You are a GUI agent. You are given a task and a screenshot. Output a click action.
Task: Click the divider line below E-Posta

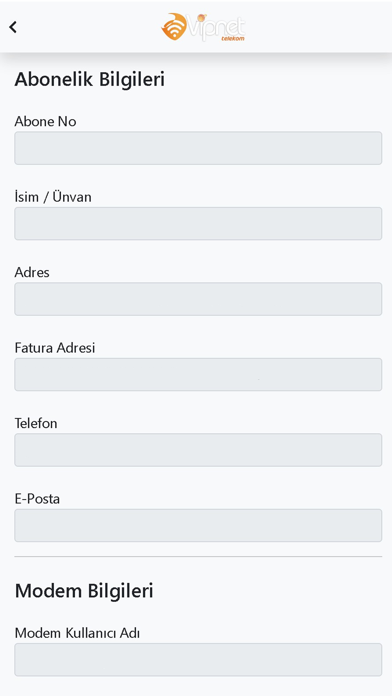pyautogui.click(x=198, y=556)
